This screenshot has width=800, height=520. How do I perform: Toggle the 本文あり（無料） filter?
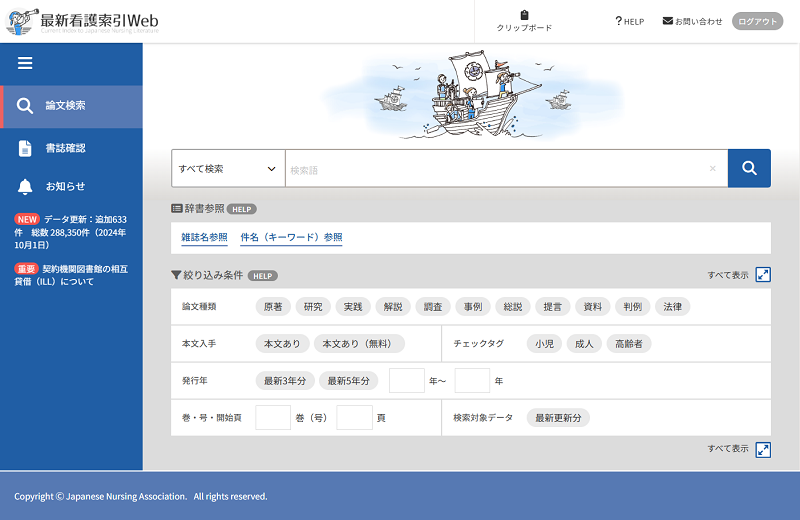click(359, 344)
